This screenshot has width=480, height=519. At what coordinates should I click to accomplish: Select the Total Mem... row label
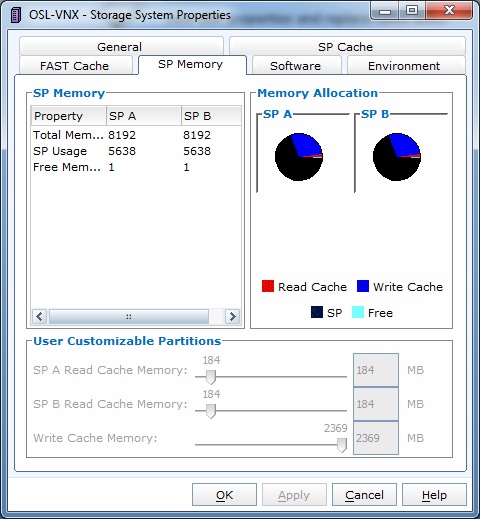pyautogui.click(x=68, y=135)
